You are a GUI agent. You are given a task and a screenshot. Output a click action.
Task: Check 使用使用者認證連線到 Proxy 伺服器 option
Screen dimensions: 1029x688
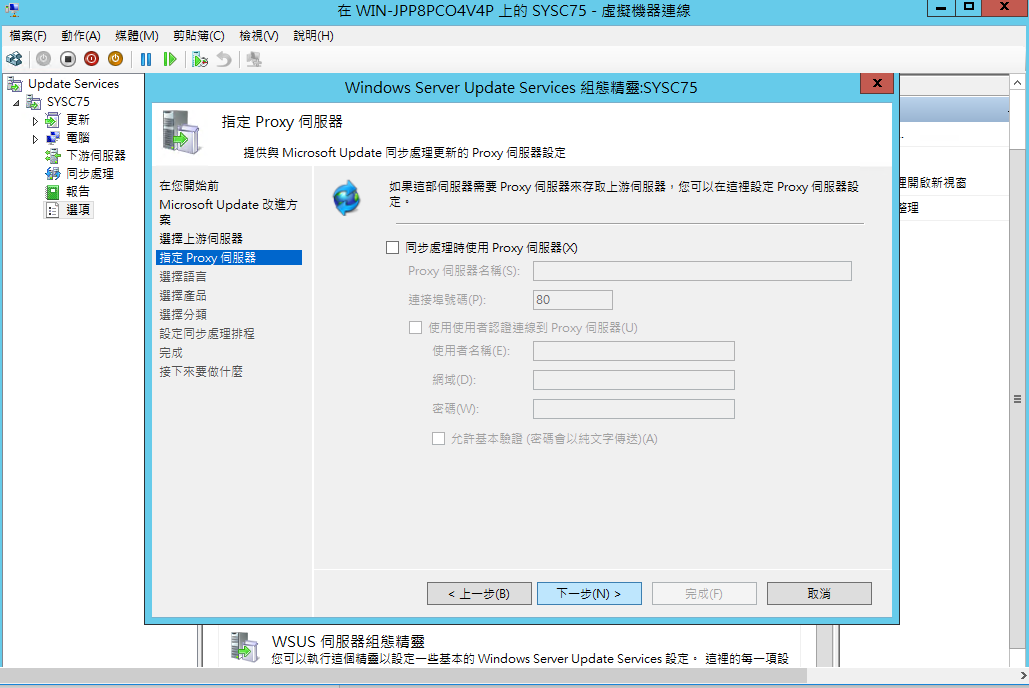click(x=415, y=328)
